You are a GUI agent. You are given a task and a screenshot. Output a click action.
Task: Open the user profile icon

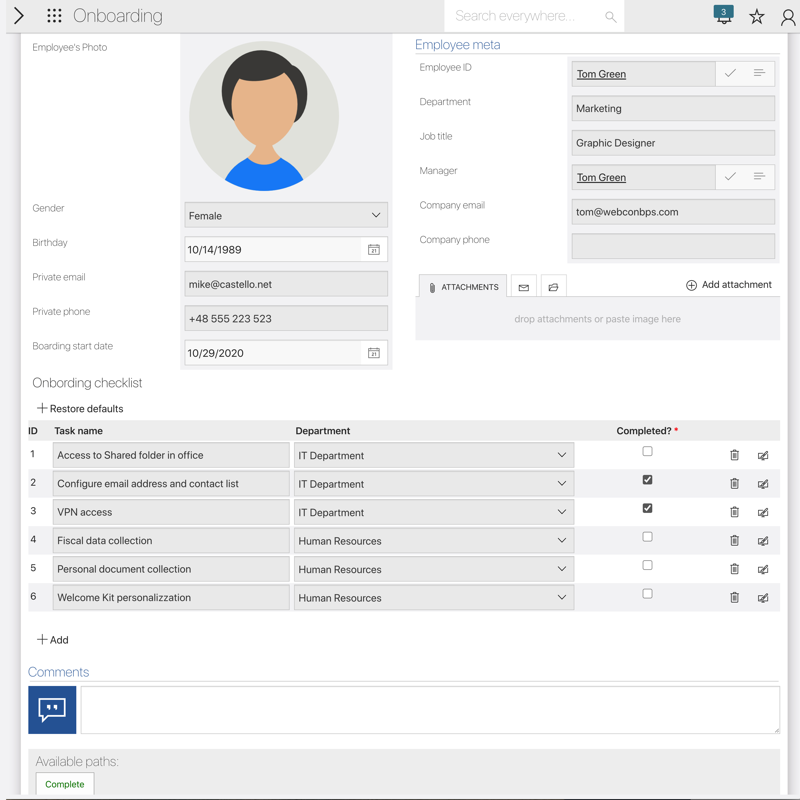787,16
